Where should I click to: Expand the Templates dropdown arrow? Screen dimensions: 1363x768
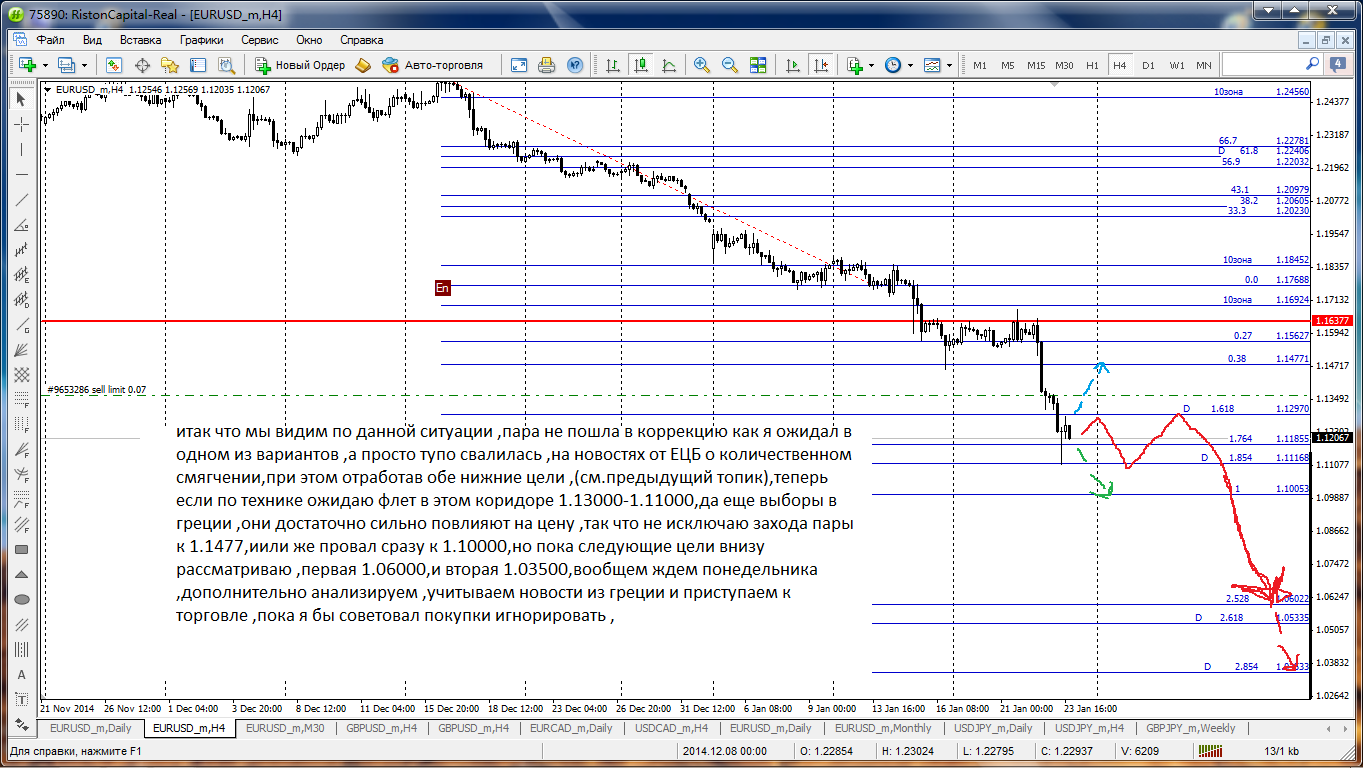coord(950,65)
